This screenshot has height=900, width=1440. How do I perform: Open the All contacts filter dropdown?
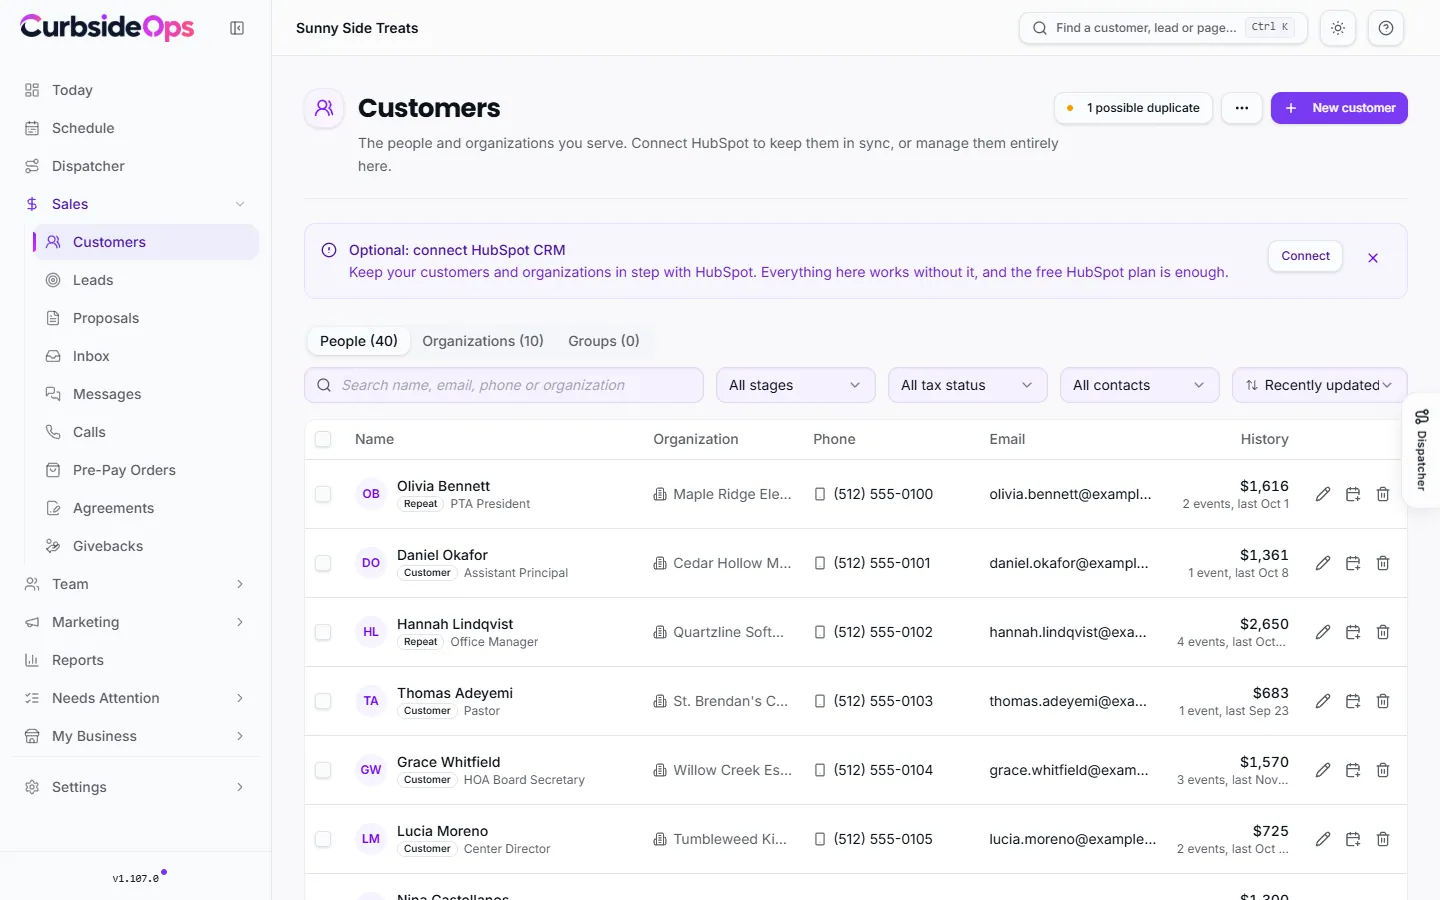tap(1140, 385)
